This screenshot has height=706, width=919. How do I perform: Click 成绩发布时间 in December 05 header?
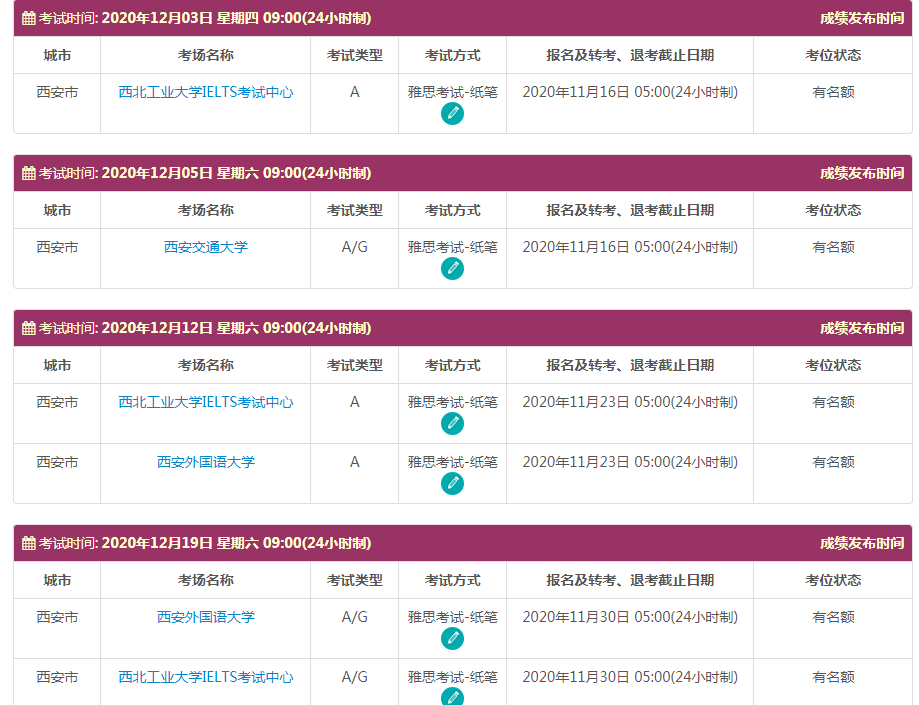(862, 173)
